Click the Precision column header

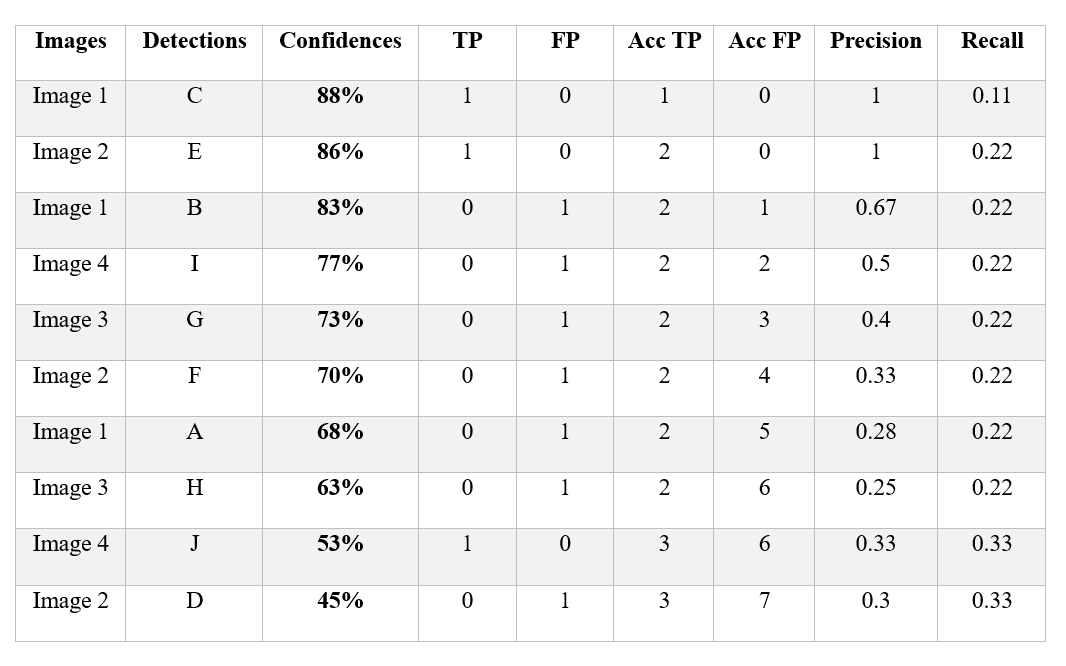click(x=876, y=41)
